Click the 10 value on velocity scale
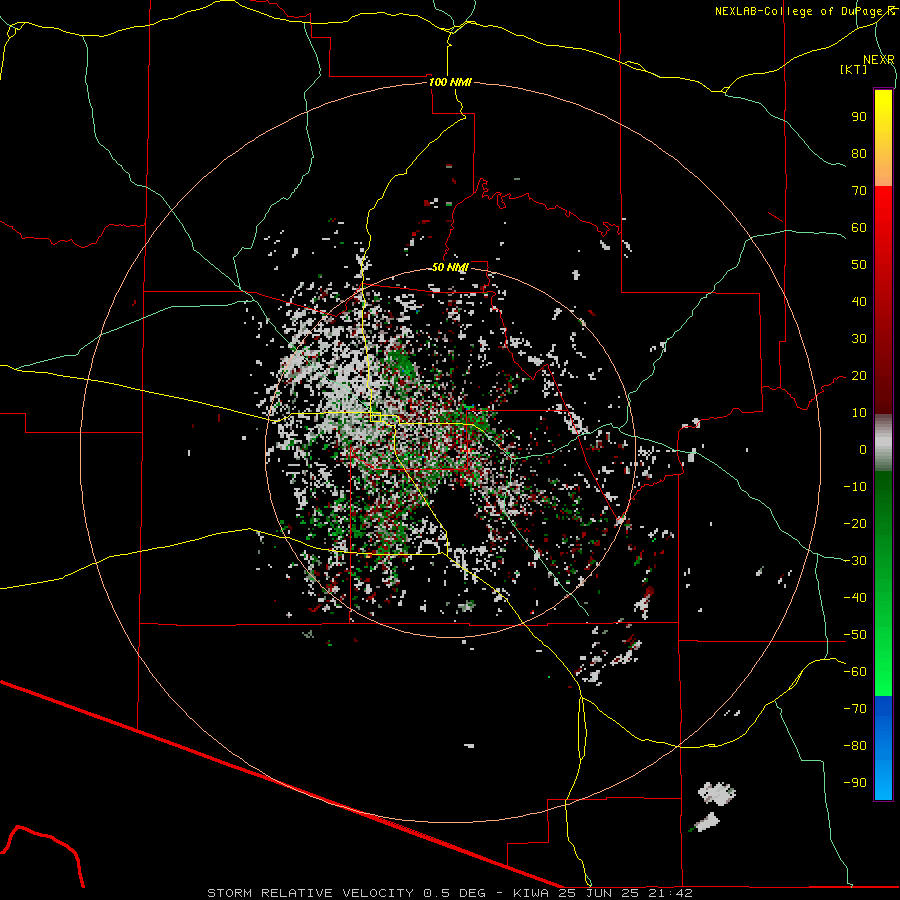Screen dimensions: 900x900 pos(859,413)
